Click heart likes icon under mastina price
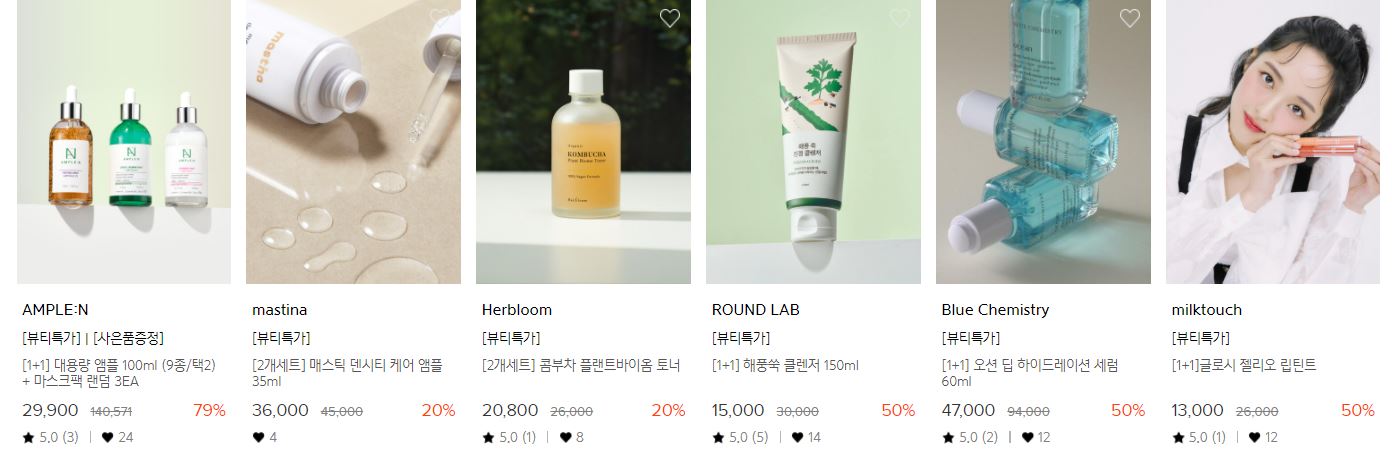The image size is (1392, 469). [258, 437]
